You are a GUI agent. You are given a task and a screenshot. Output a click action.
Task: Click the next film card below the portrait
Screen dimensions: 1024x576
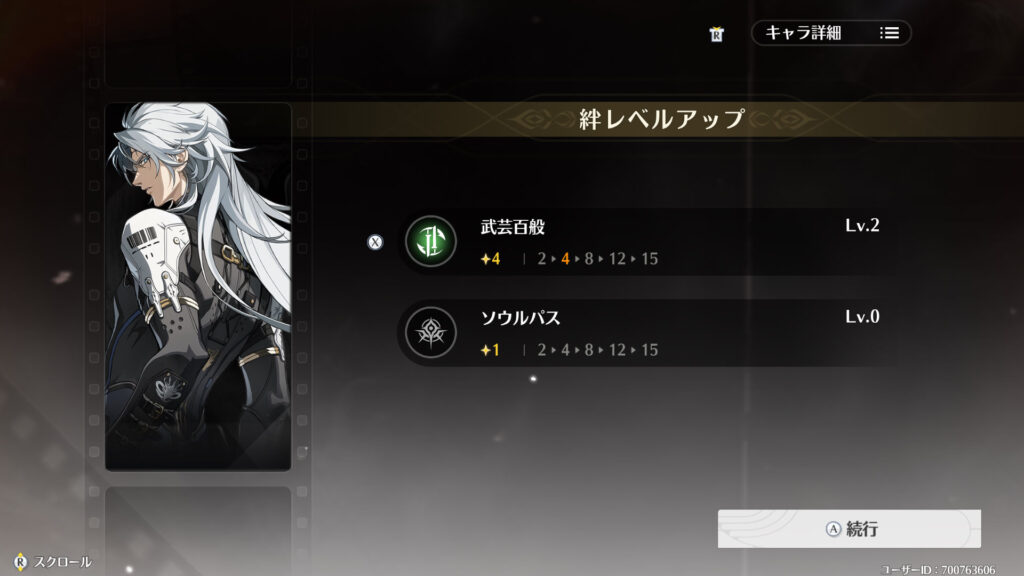point(198,530)
